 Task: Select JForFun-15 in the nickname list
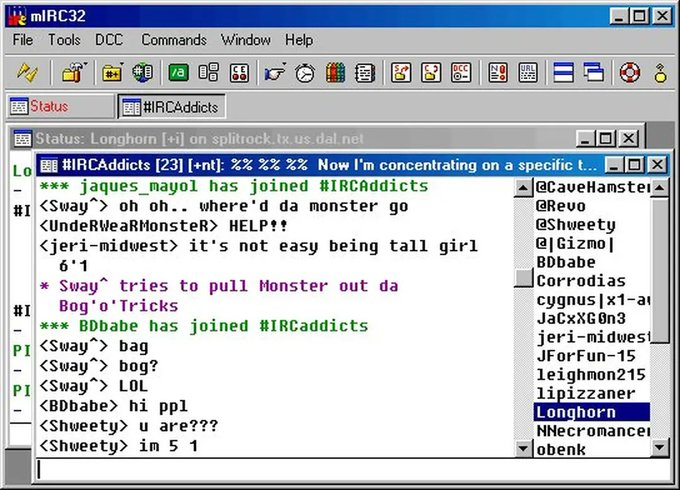point(592,356)
